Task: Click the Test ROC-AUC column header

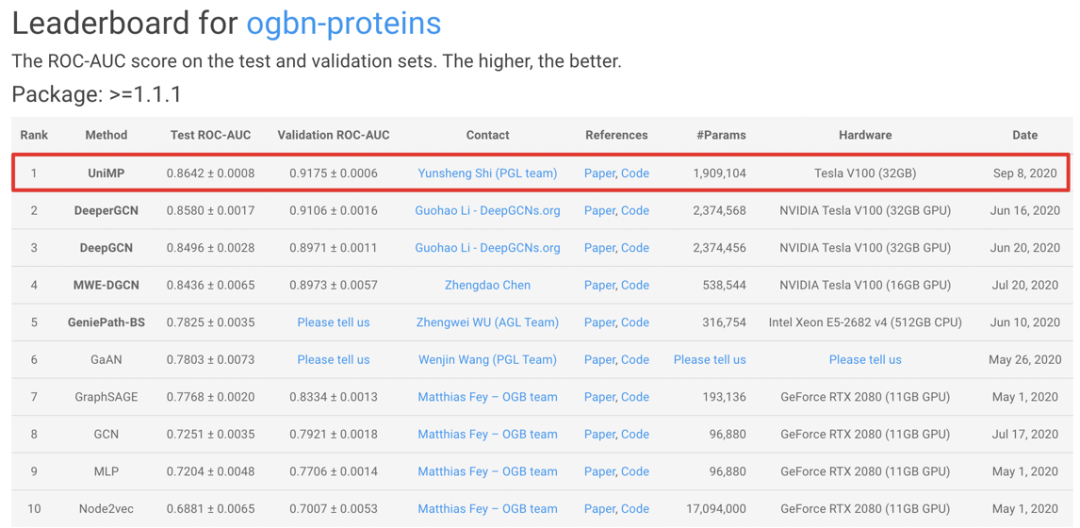Action: [x=211, y=135]
